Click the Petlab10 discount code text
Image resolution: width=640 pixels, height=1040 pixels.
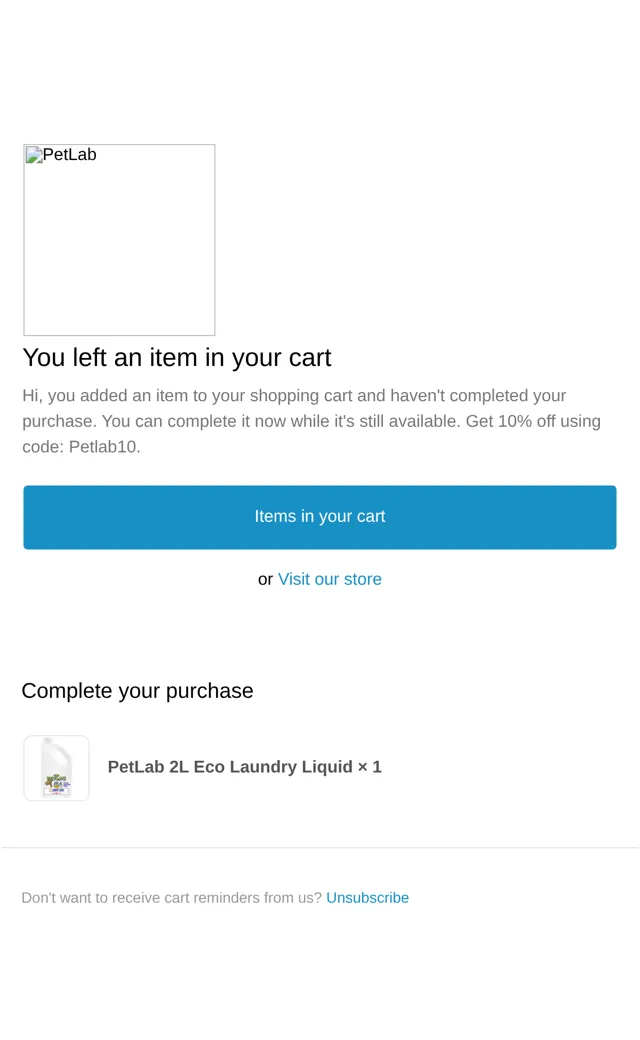tap(105, 447)
